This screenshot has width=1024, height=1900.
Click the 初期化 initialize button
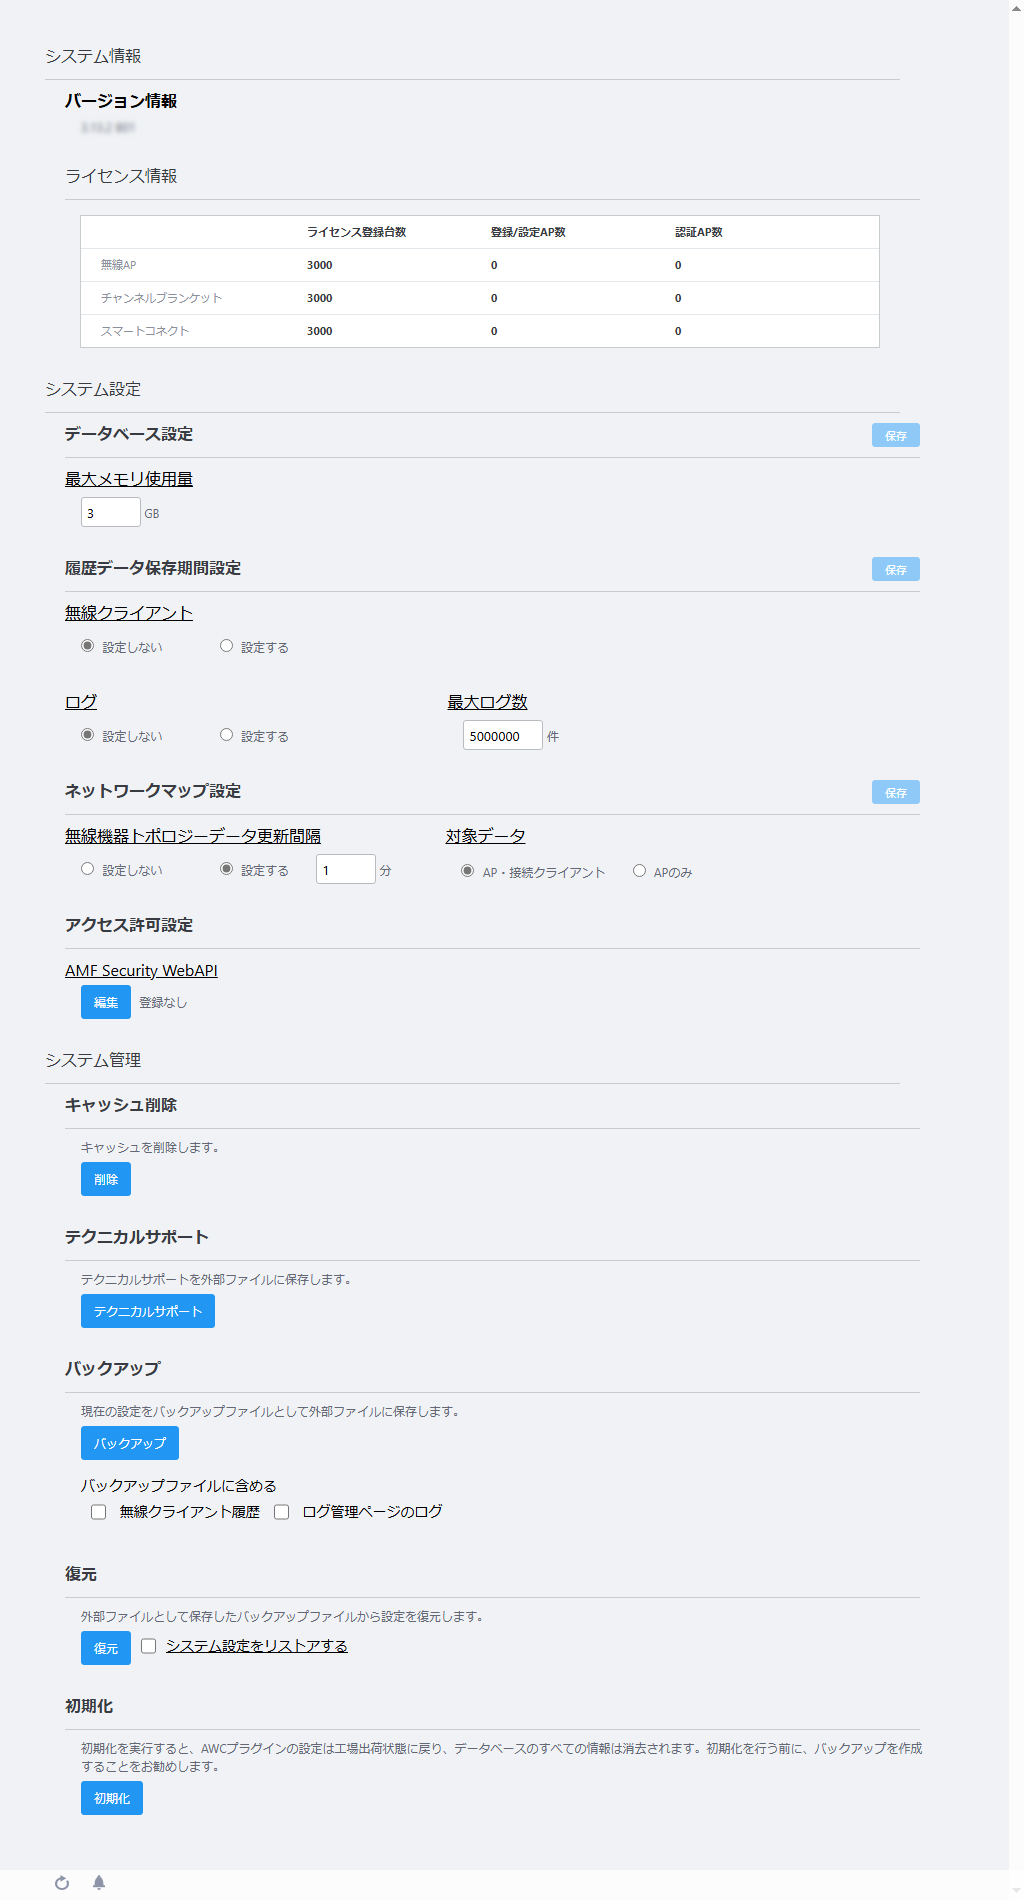(x=112, y=1798)
